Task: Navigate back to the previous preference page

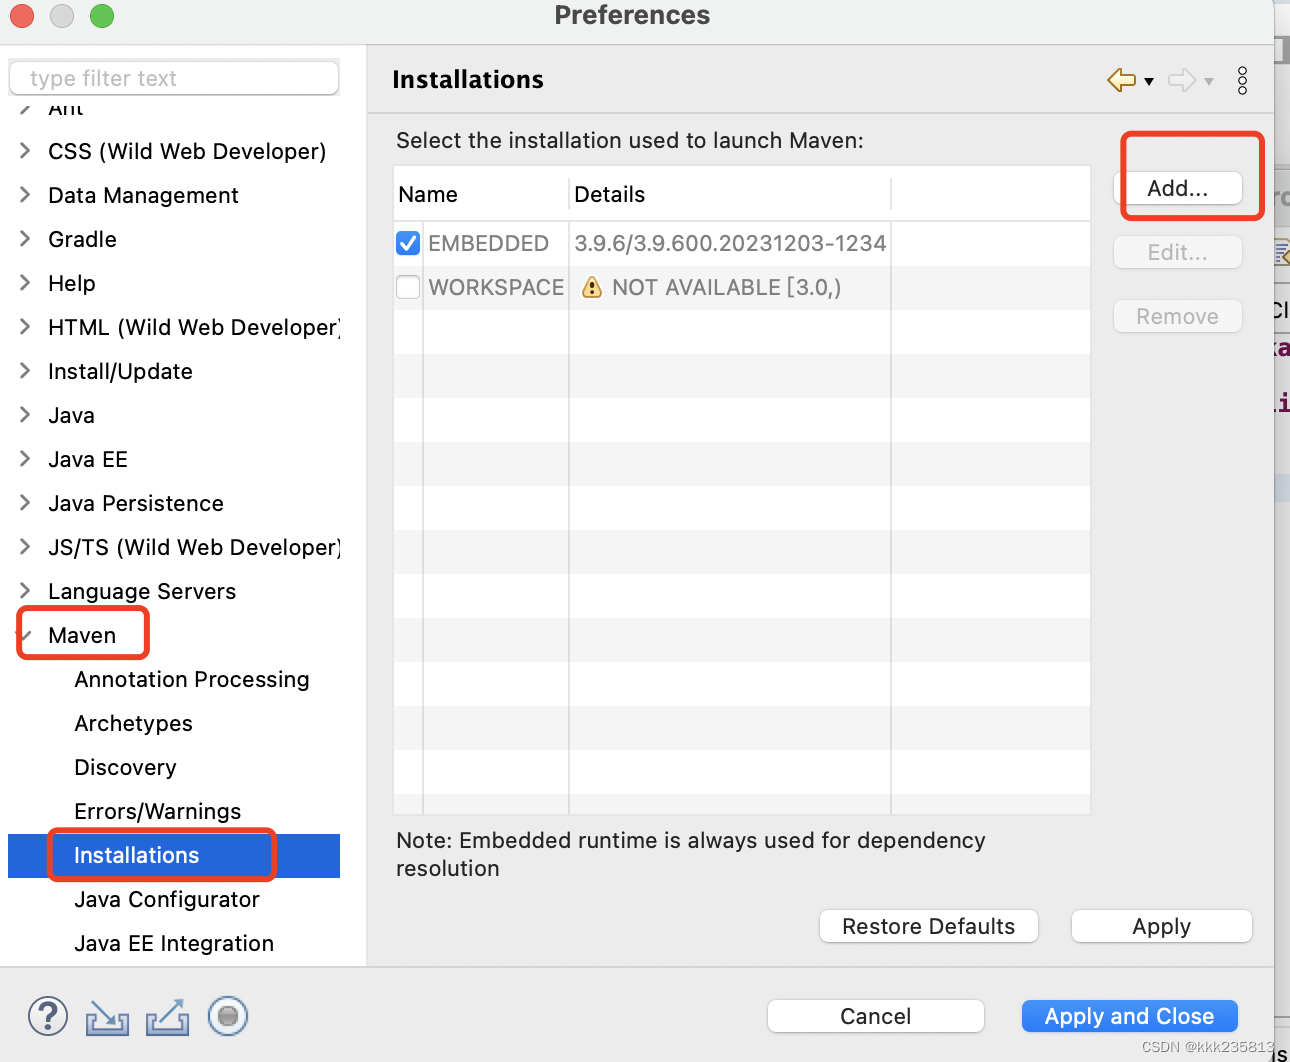Action: tap(1120, 80)
